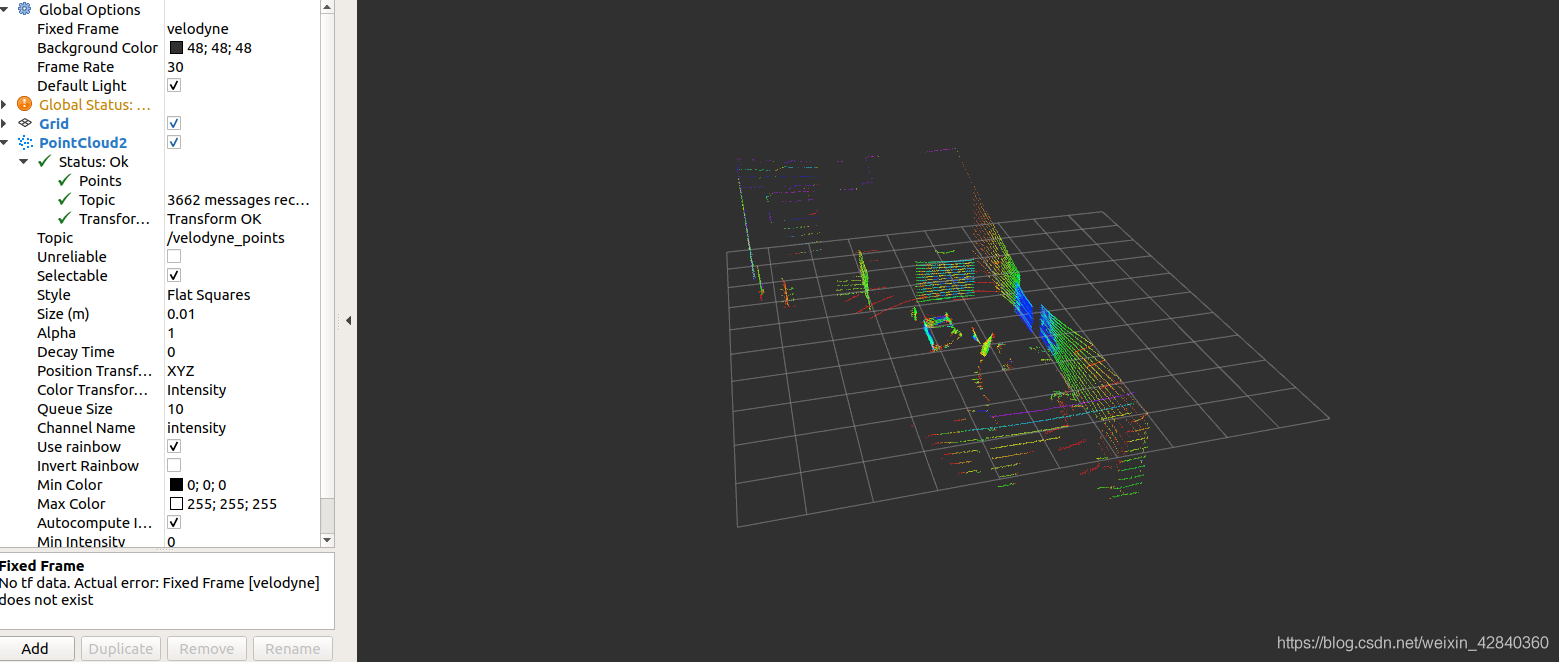This screenshot has width=1559, height=662.
Task: Enable the Invert Rainbow checkbox
Action: point(173,465)
